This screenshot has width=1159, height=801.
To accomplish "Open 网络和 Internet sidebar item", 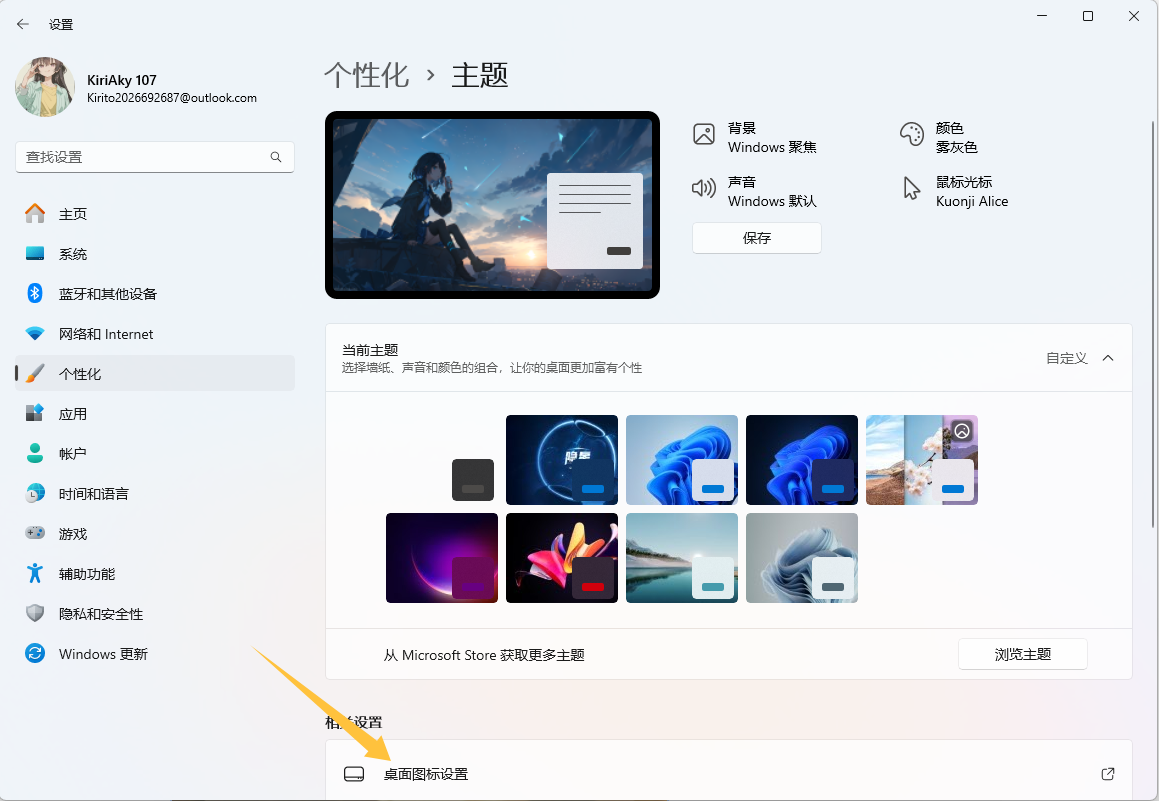I will point(106,334).
